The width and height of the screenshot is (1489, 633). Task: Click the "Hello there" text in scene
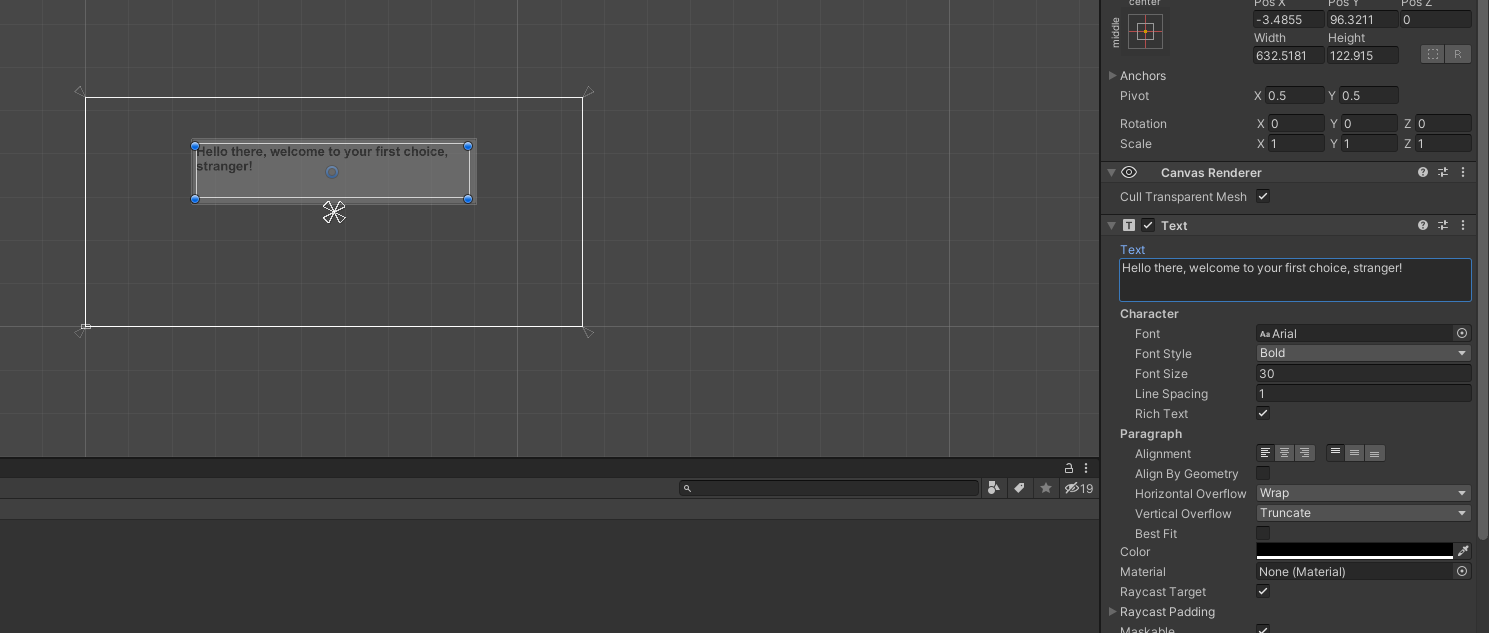pos(322,158)
